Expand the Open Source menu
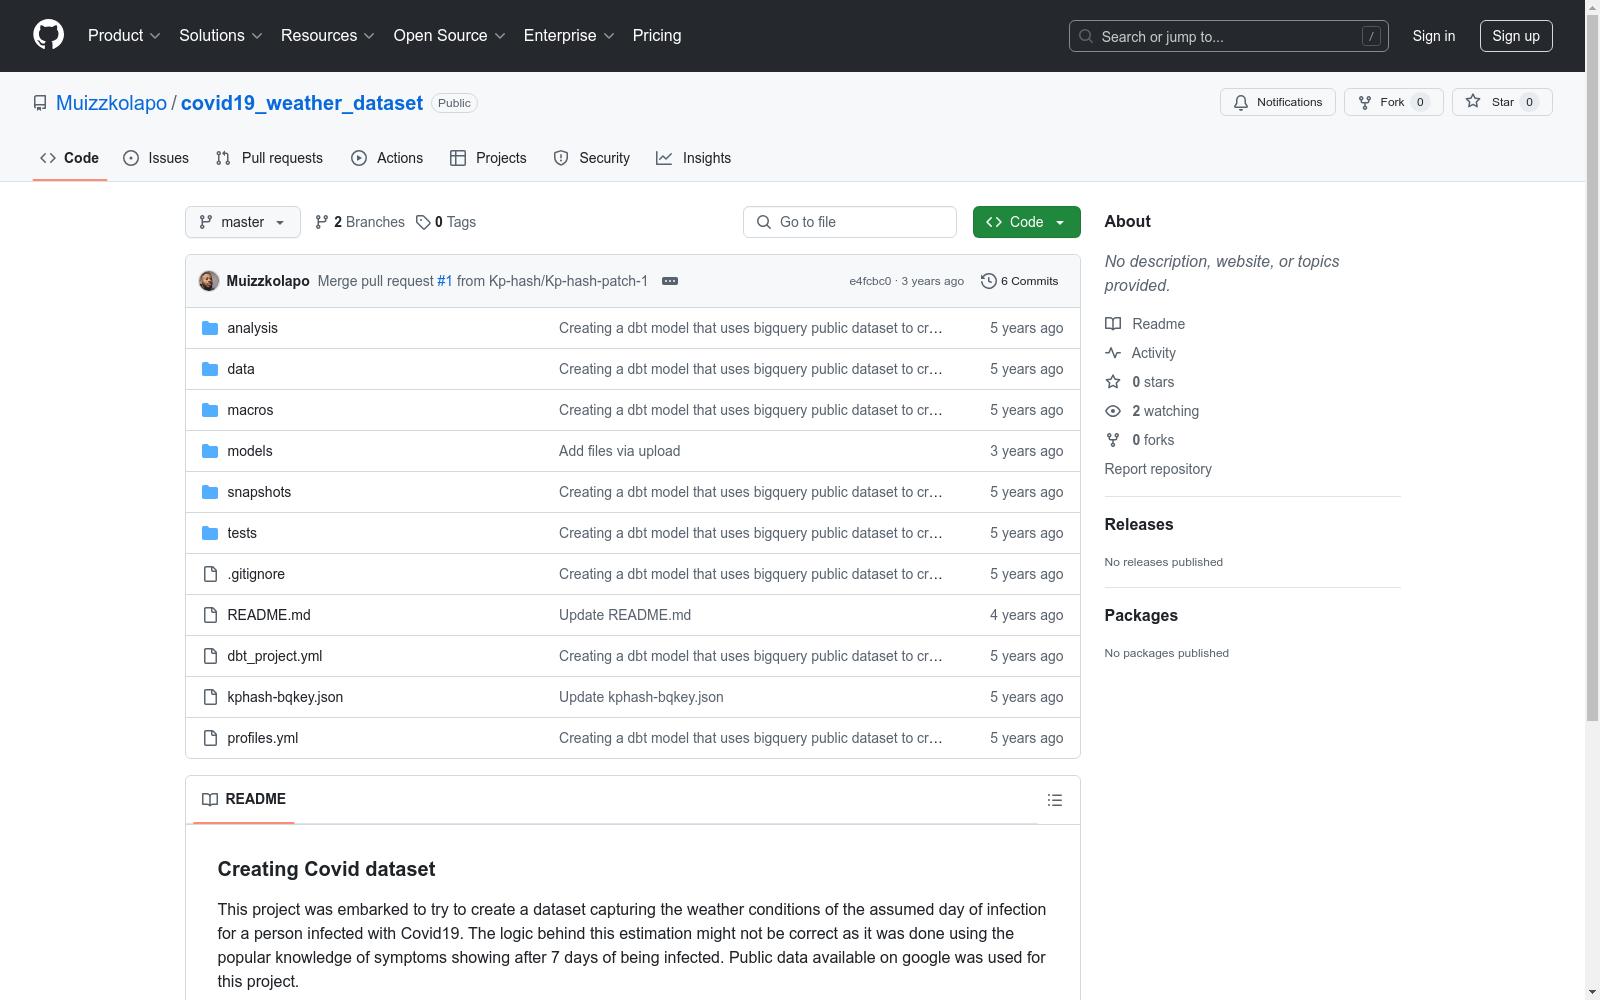 (x=450, y=36)
